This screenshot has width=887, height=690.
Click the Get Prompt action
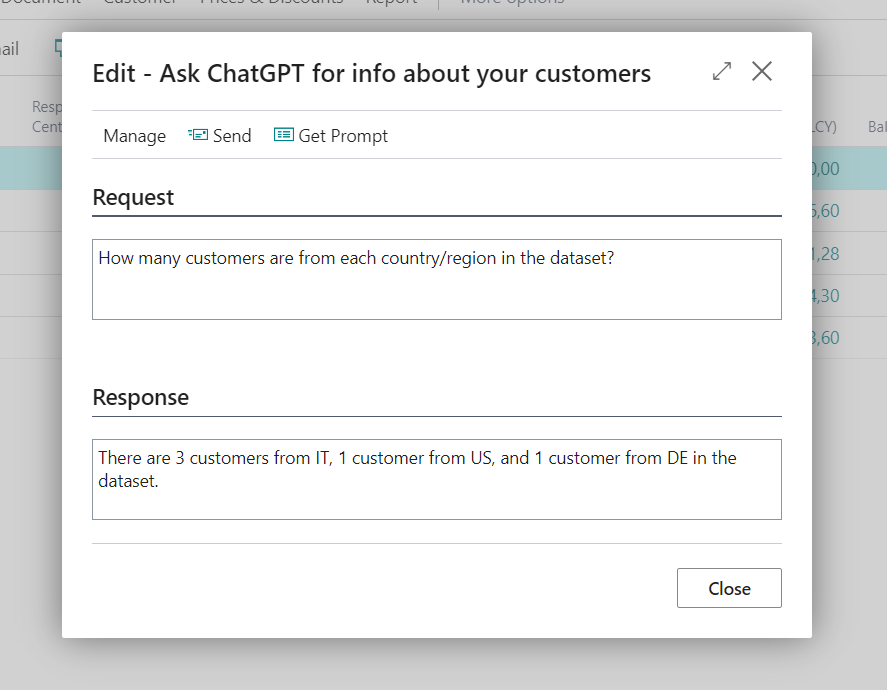point(331,136)
